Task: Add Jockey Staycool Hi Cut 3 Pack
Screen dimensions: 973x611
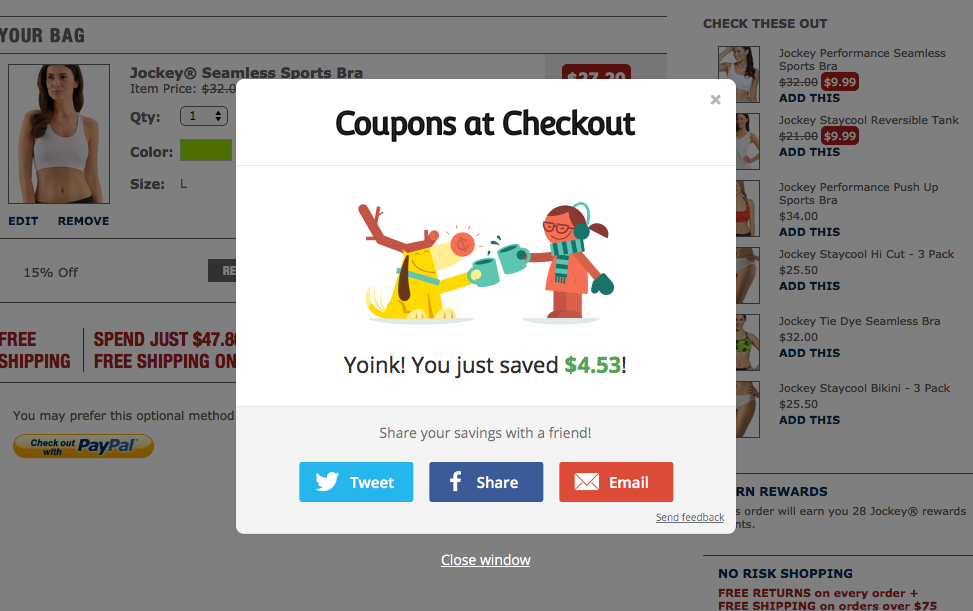Action: click(x=809, y=286)
